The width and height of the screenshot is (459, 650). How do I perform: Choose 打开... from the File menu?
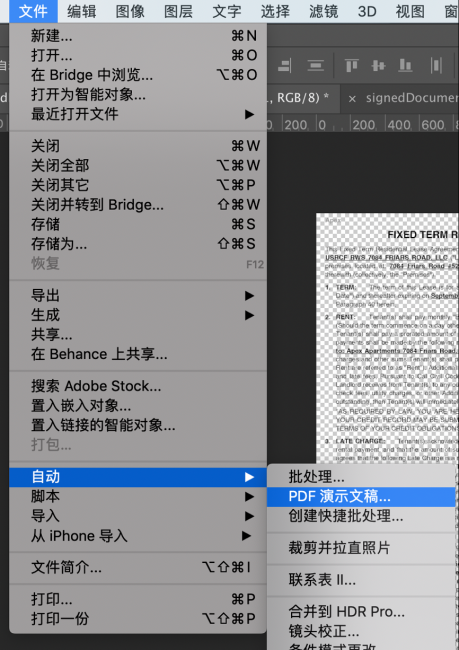tap(138, 55)
